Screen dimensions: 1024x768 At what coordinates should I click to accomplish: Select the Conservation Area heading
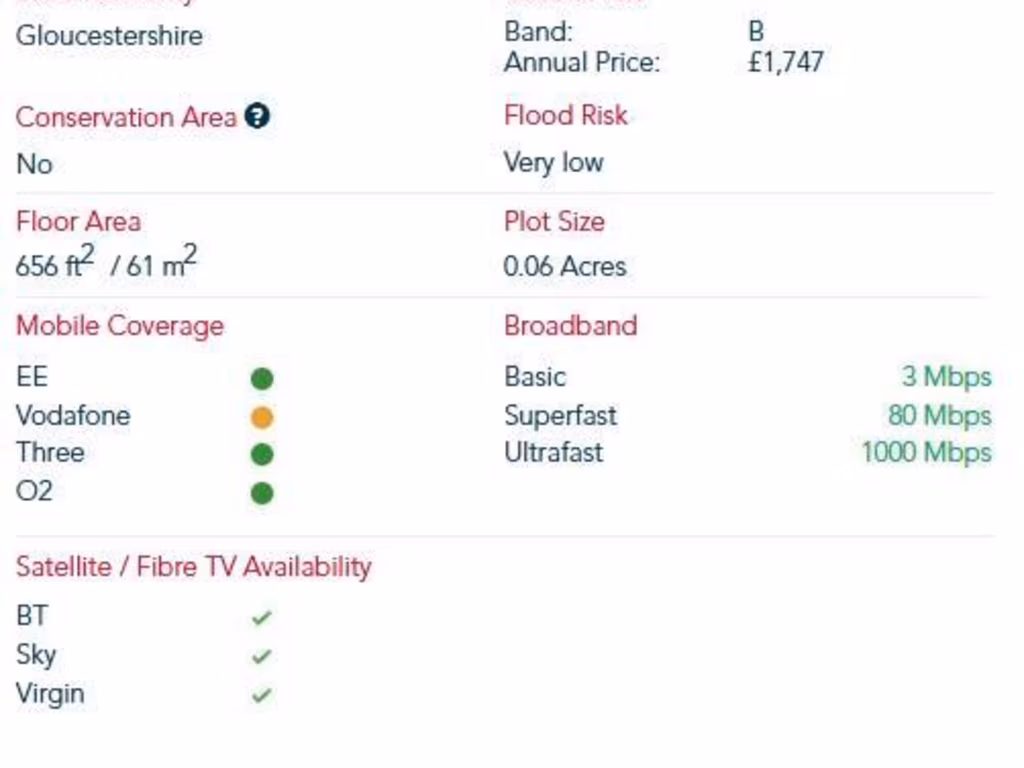pos(126,118)
